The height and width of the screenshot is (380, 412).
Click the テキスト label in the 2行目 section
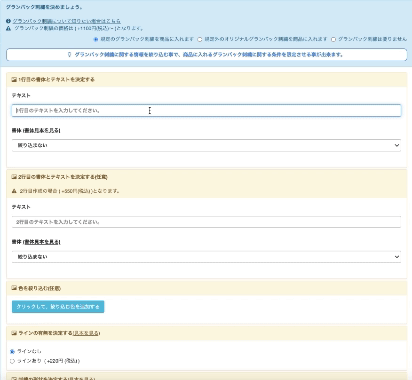click(x=21, y=207)
